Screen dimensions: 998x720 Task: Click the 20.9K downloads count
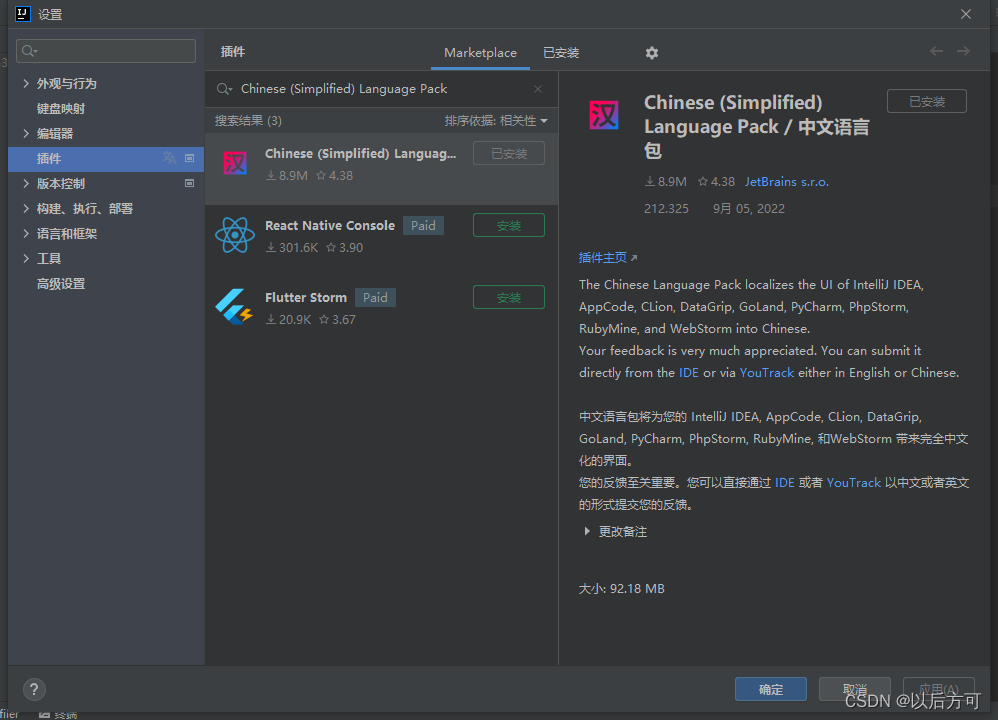coord(288,320)
